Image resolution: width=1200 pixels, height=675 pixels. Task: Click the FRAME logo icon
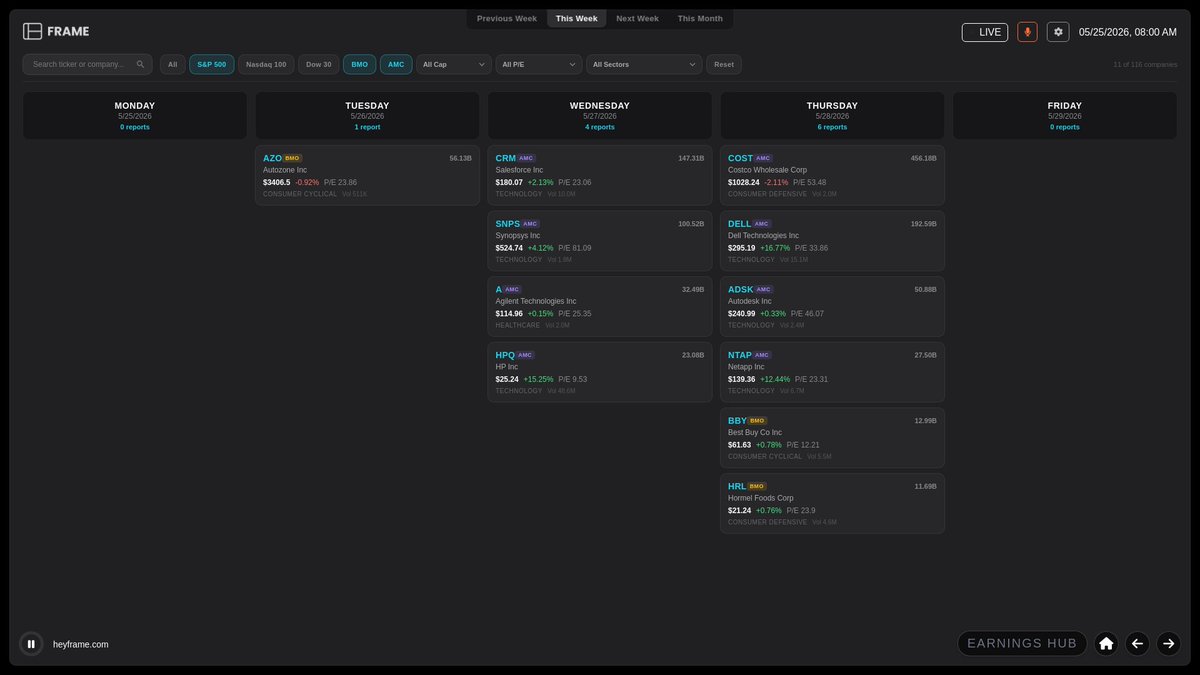coord(33,31)
